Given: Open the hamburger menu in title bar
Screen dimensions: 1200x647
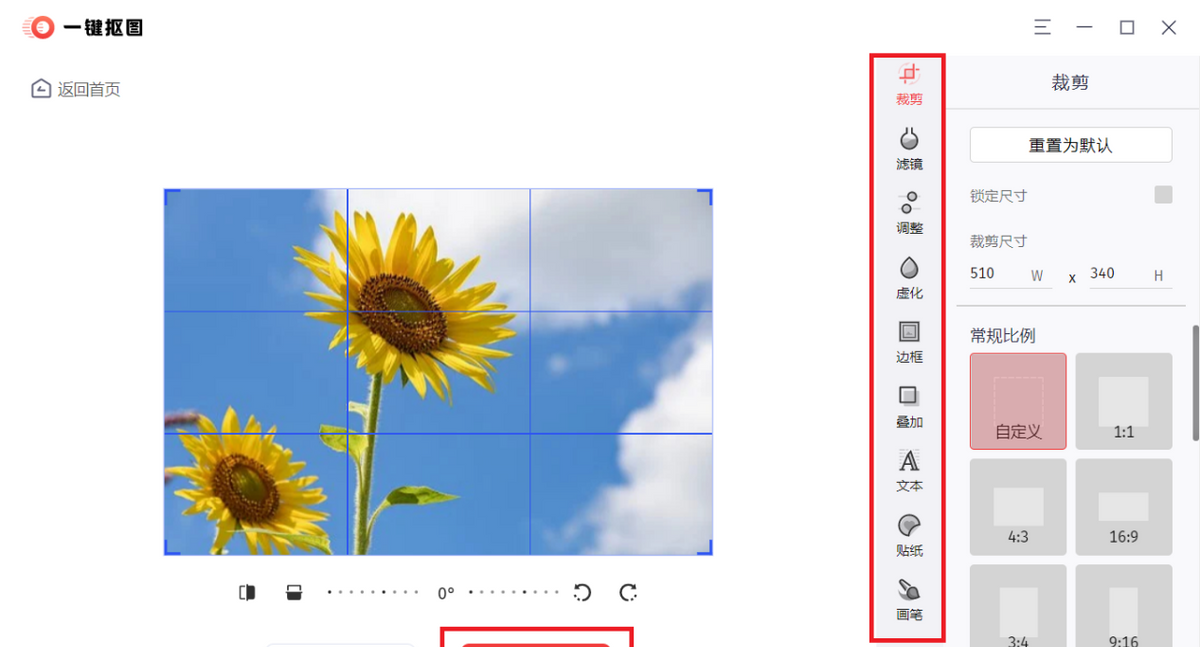Looking at the screenshot, I should 1043,27.
